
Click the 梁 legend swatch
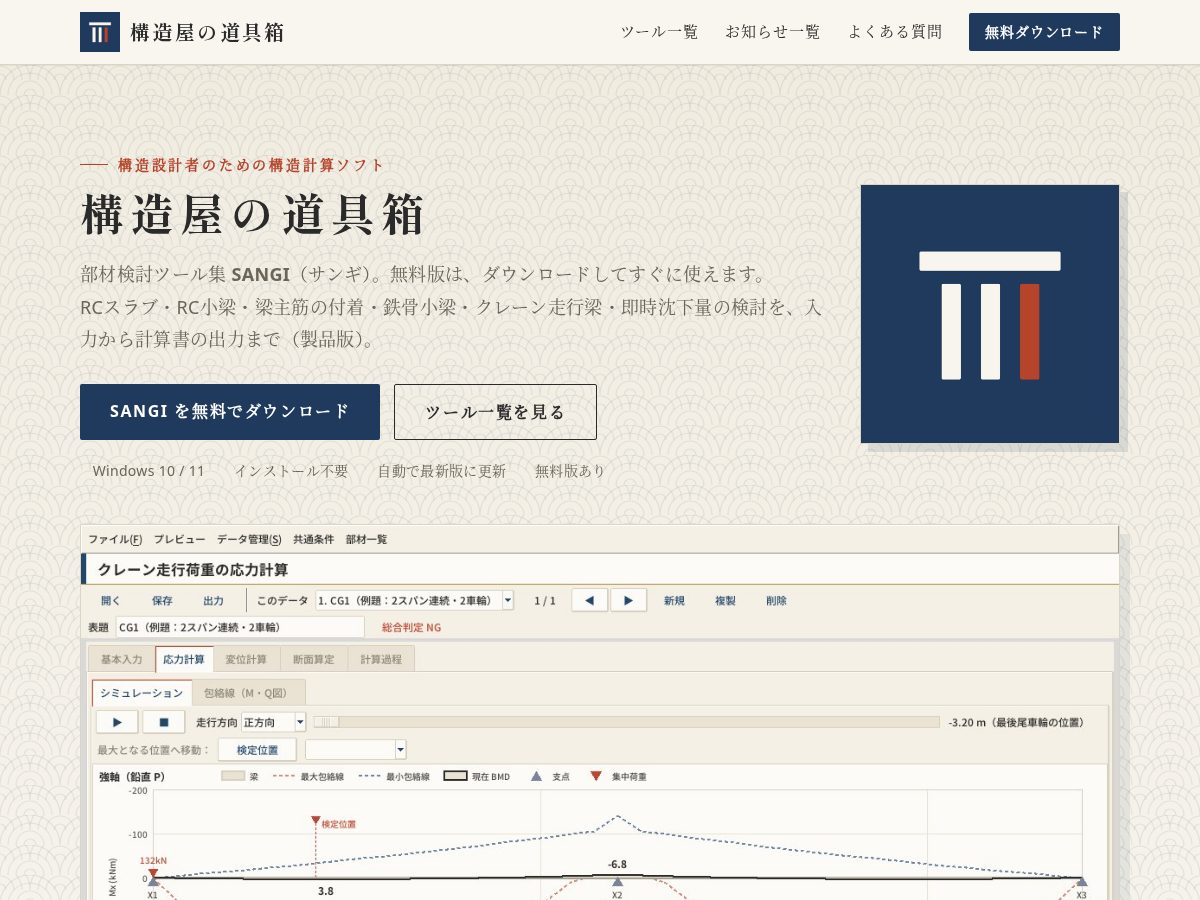pos(233,776)
